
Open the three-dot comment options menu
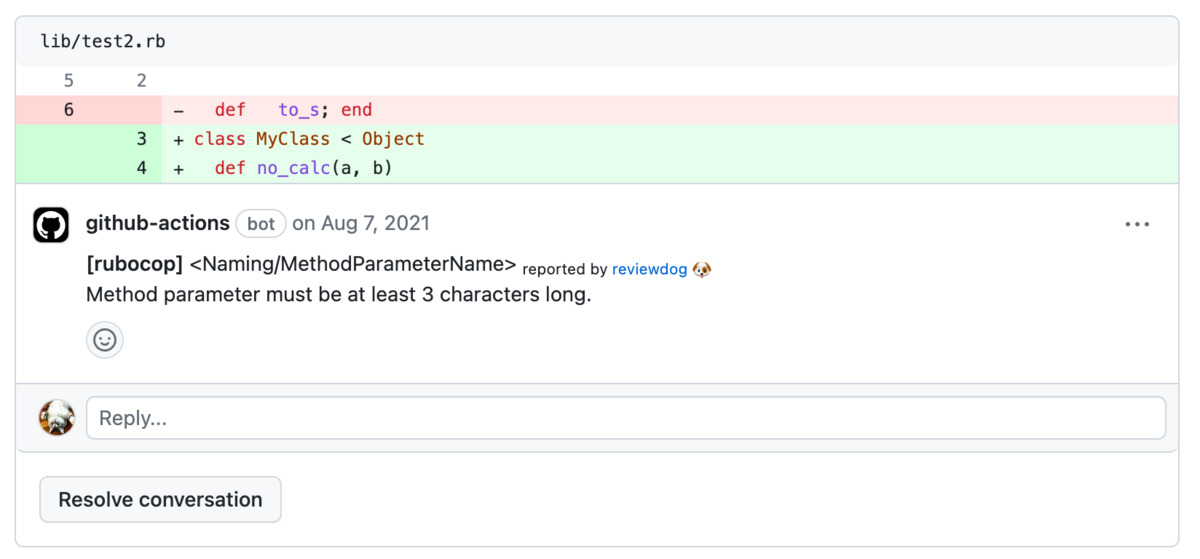(1137, 224)
